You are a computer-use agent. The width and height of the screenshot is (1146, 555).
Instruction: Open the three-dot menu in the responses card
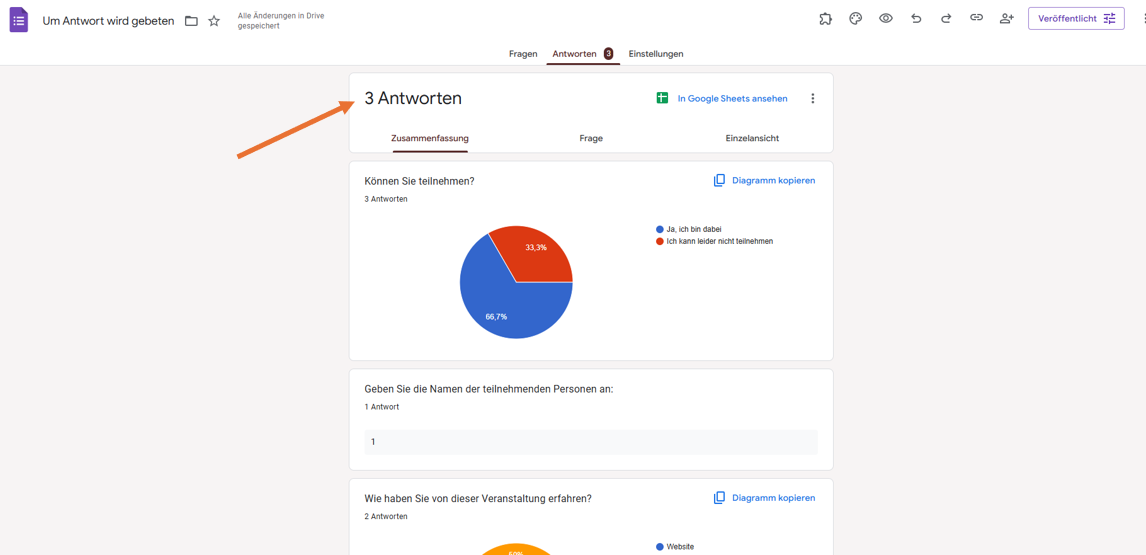(x=813, y=99)
